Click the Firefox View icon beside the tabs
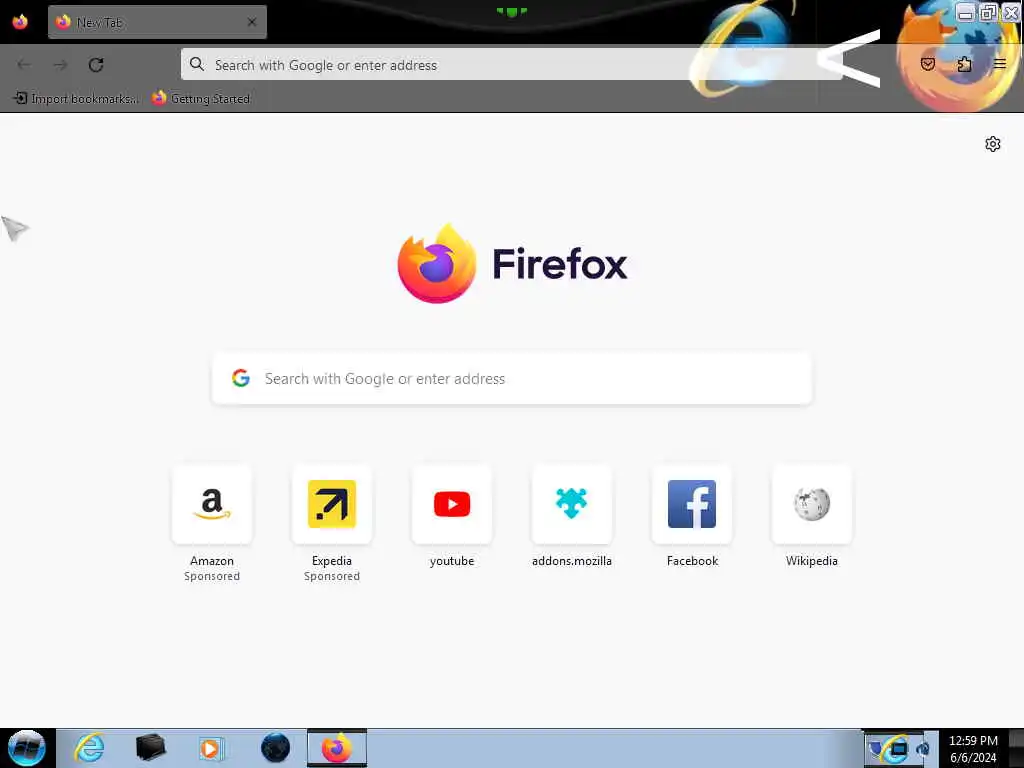This screenshot has width=1024, height=768. coord(20,22)
